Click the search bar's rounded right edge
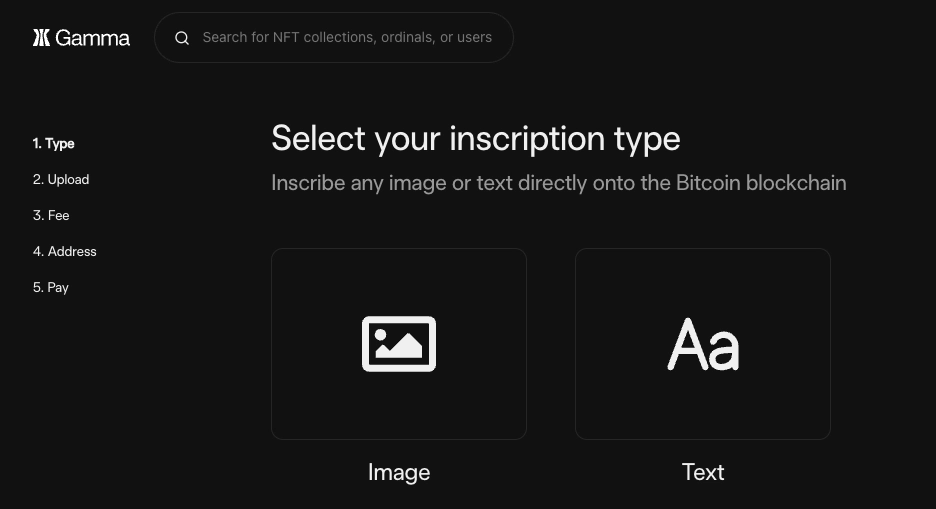The width and height of the screenshot is (936, 509). pyautogui.click(x=504, y=38)
